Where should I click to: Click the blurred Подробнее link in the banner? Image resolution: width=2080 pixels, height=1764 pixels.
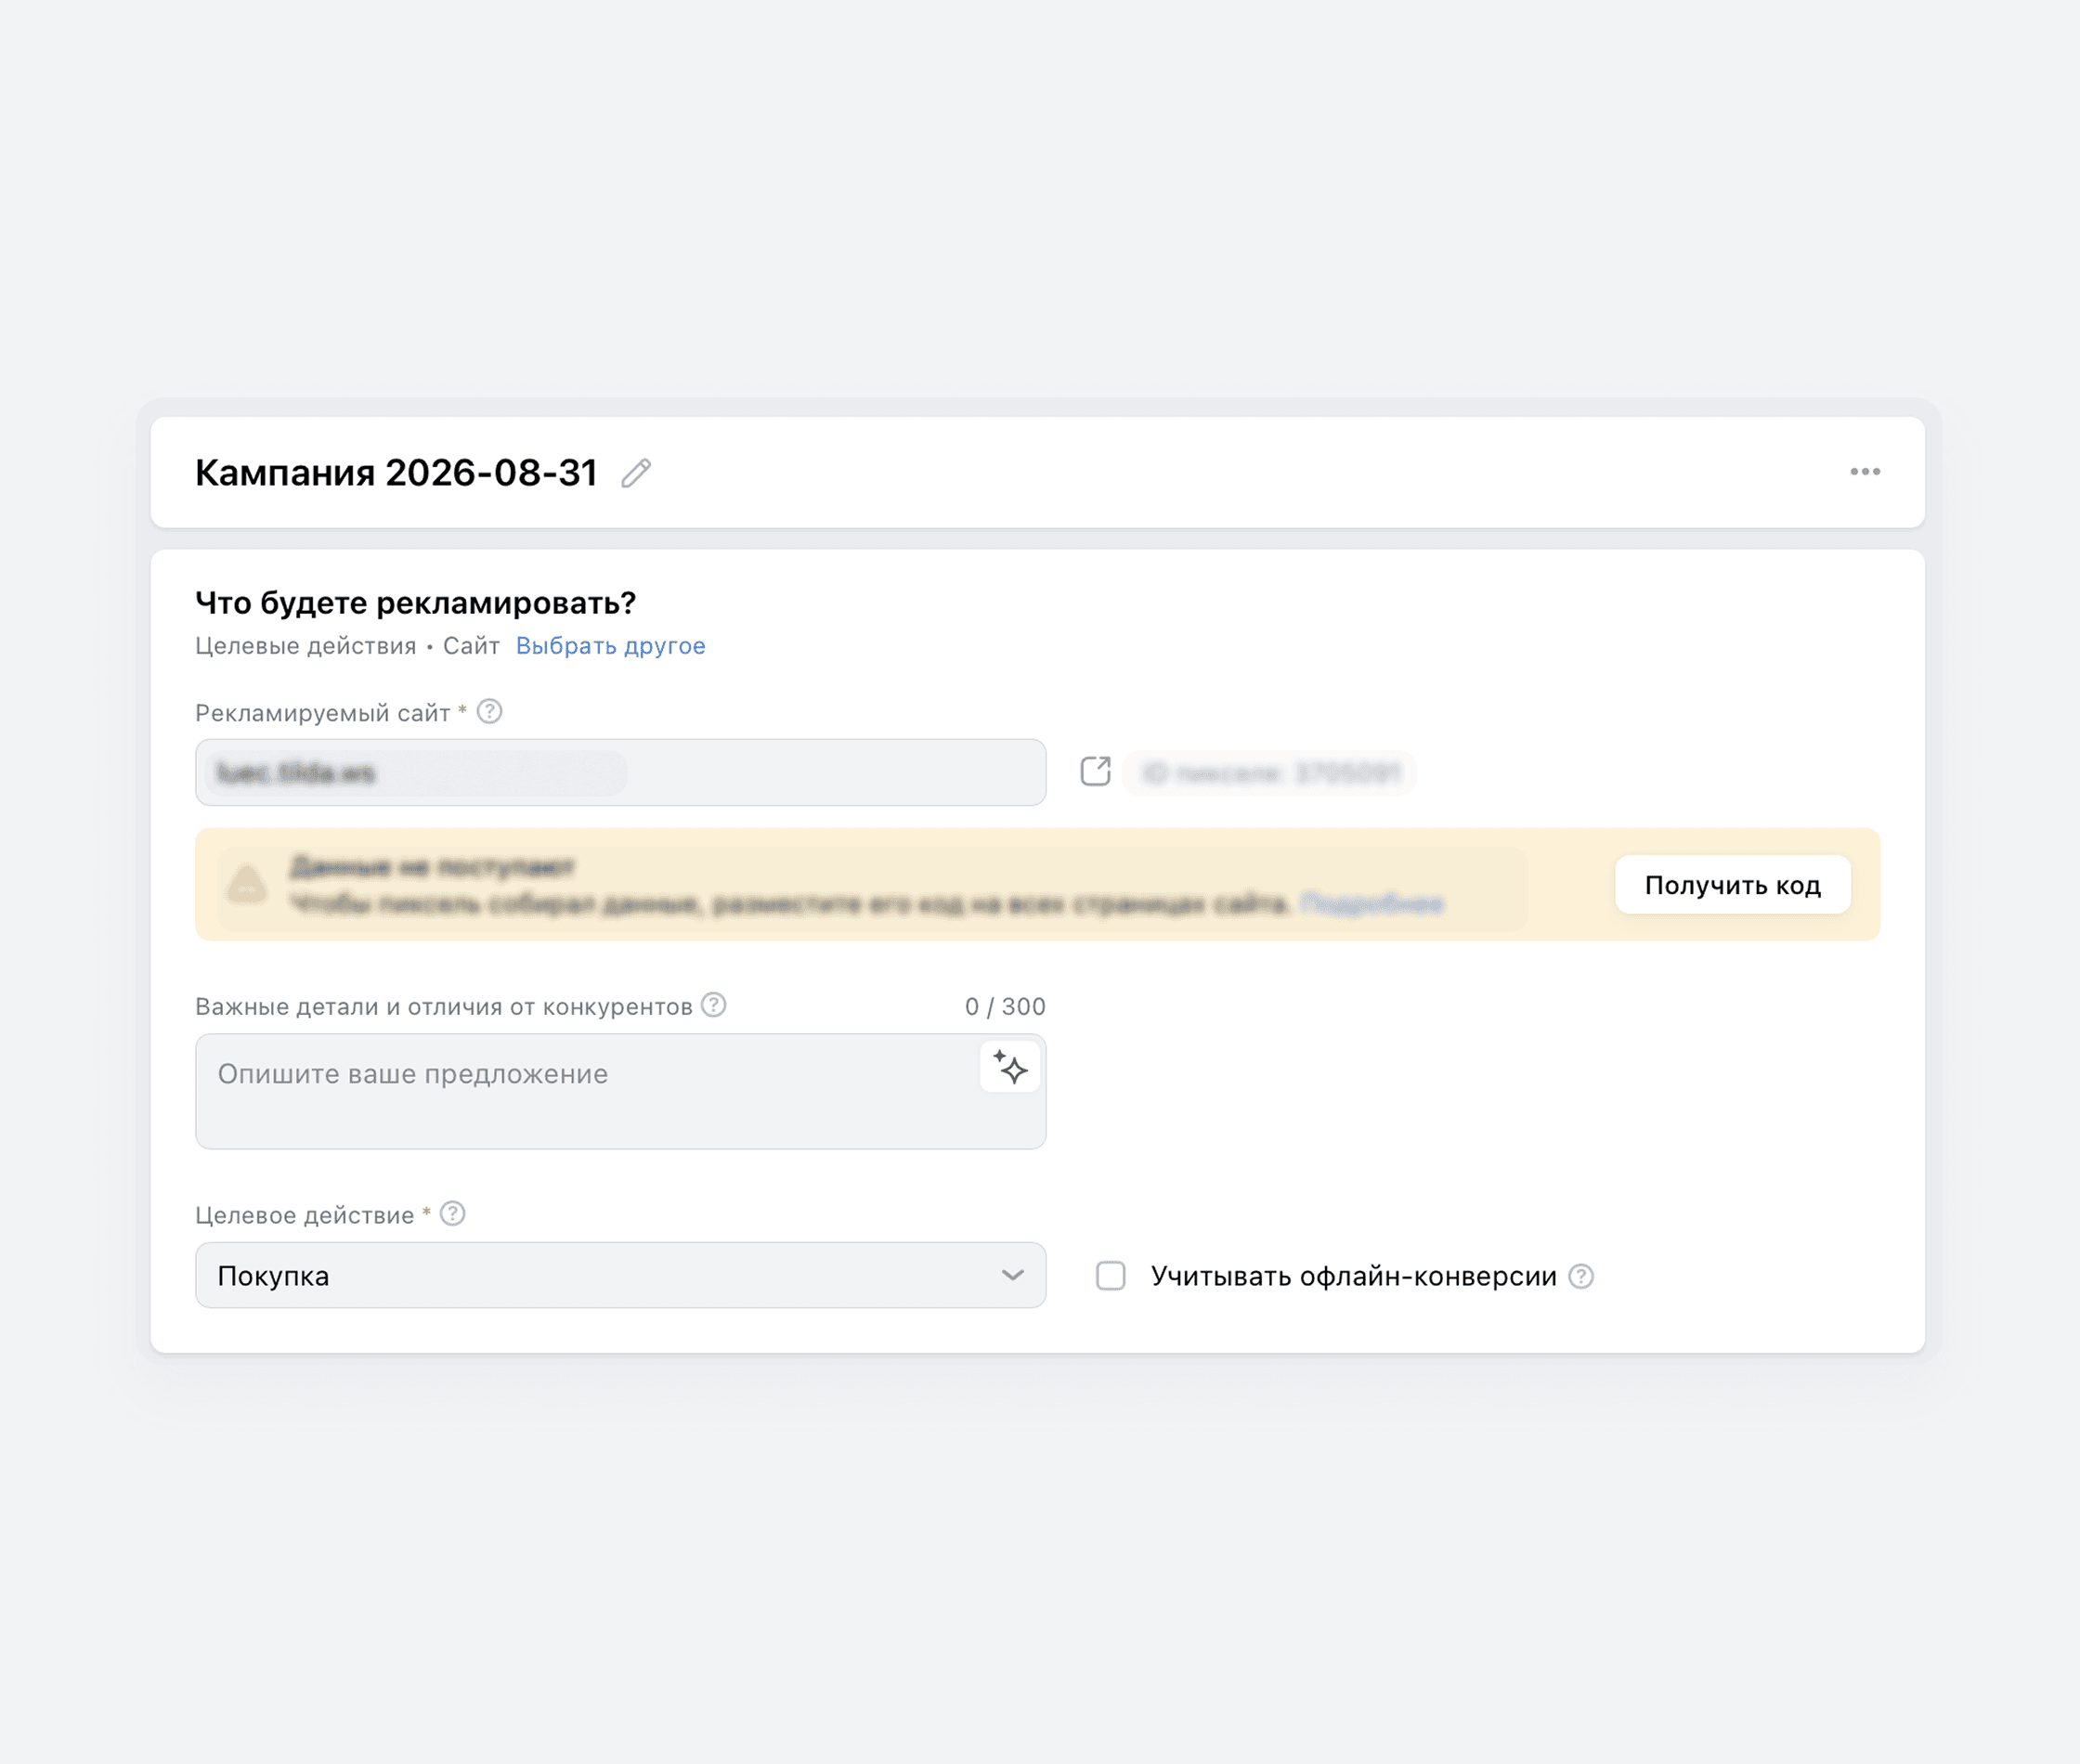[x=1372, y=904]
